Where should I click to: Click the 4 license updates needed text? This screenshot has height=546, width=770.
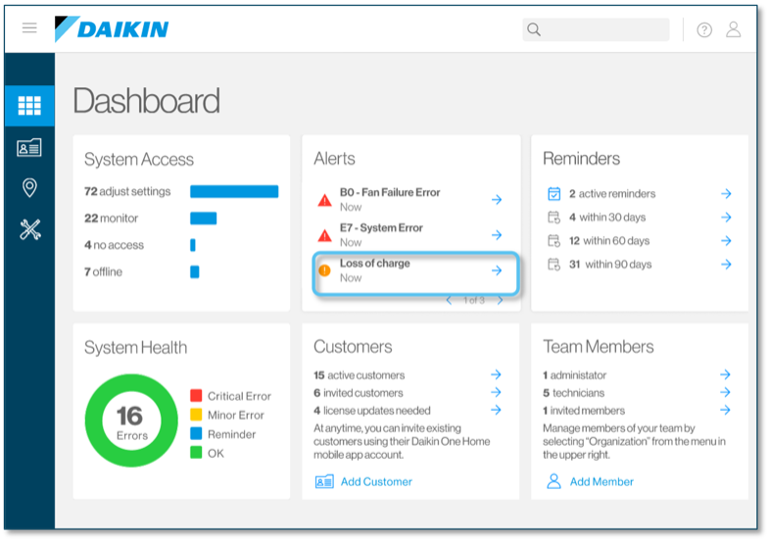point(372,410)
